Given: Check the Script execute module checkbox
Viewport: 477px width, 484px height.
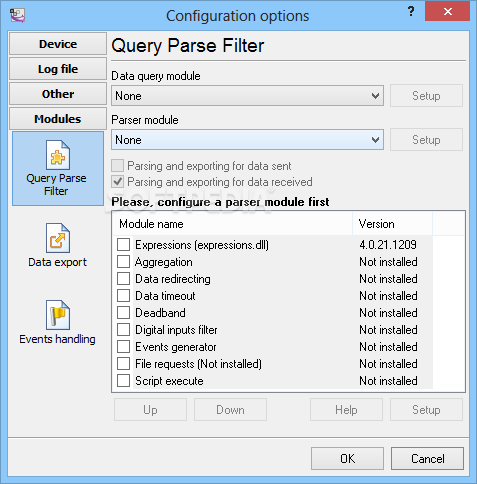Looking at the screenshot, I should point(123,381).
